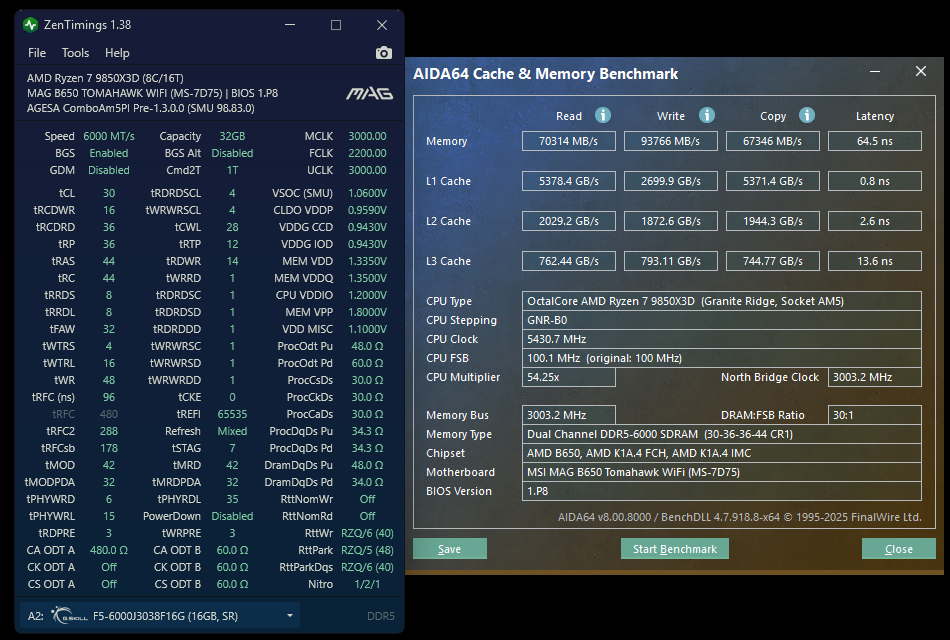Click the L2 Cache Read 2029.2 GB/s field
The width and height of the screenshot is (950, 640).
pyautogui.click(x=568, y=221)
